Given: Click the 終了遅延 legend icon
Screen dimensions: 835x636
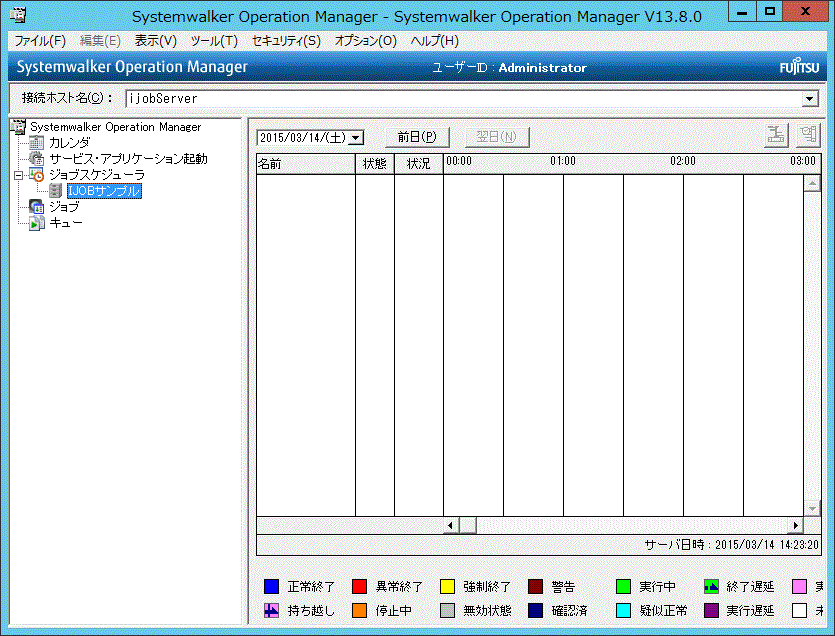Looking at the screenshot, I should point(711,586).
